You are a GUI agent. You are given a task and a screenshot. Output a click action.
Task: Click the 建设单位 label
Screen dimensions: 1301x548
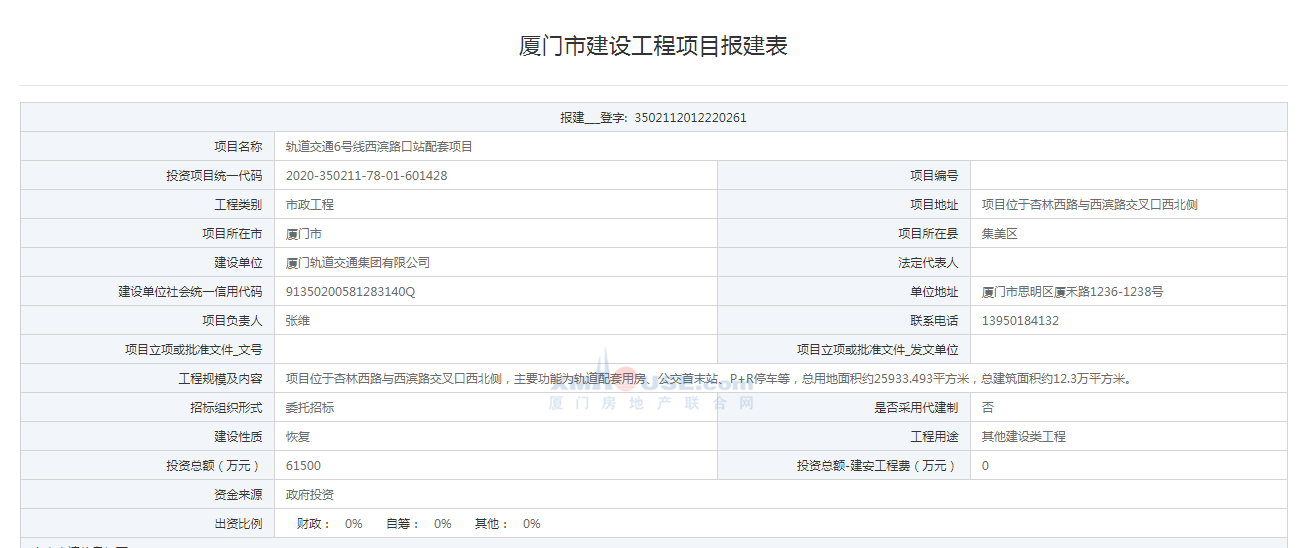238,263
